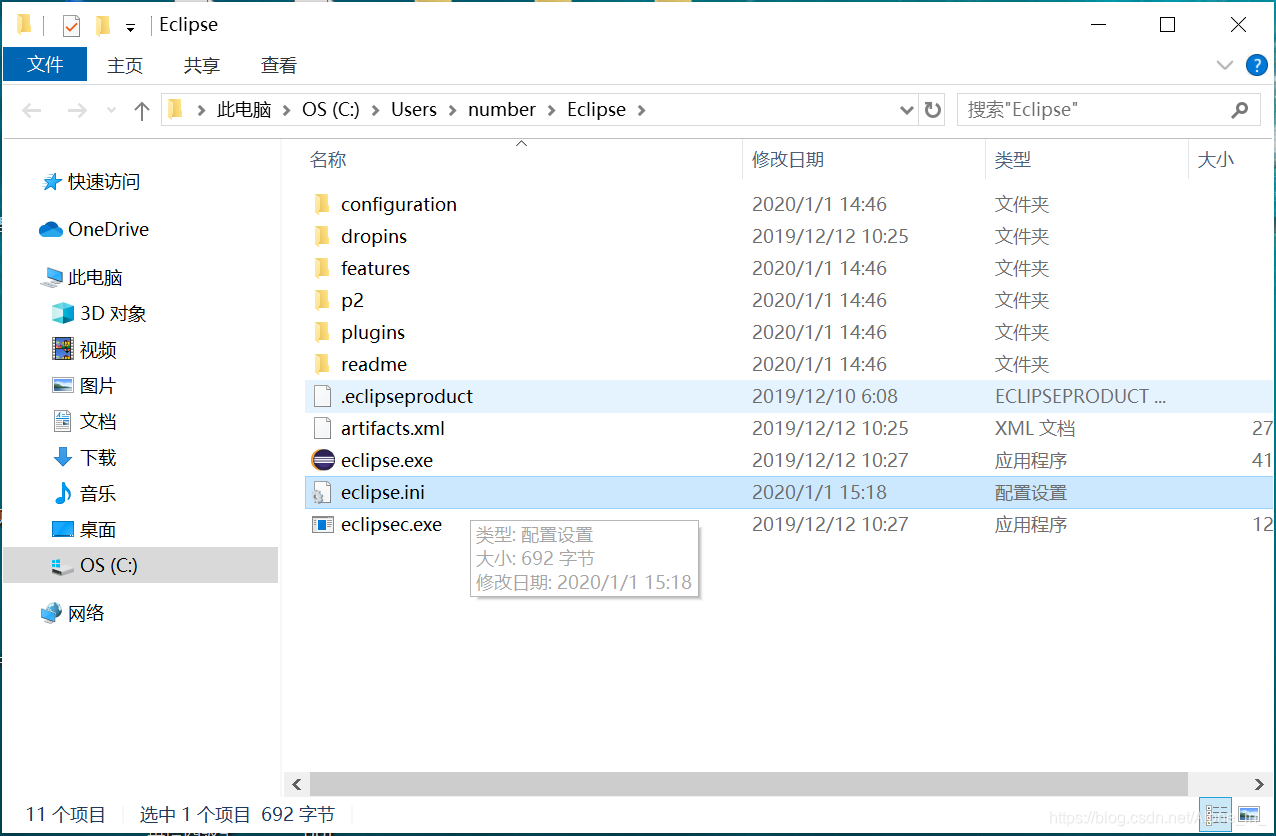1276x836 pixels.
Task: Click the horizontal scrollbar left arrow
Action: point(296,785)
